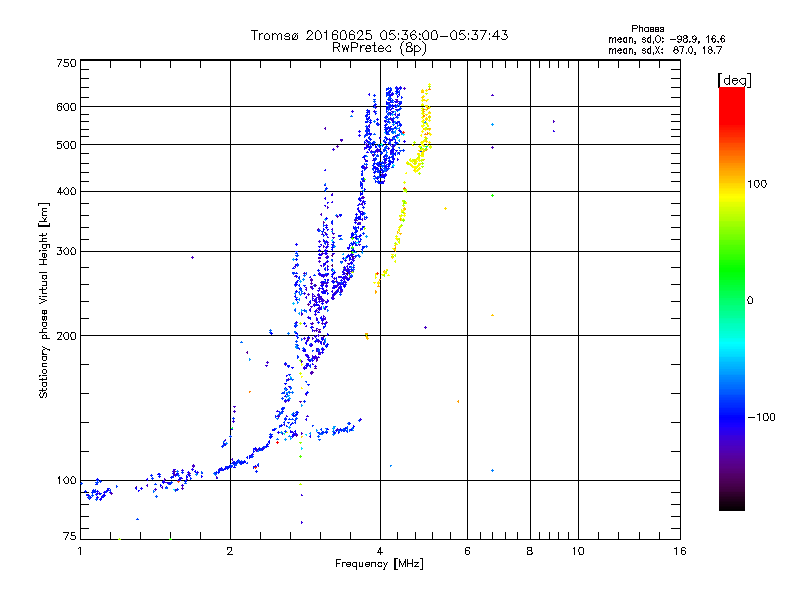This screenshot has height=600, width=800.
Task: Click the colorbar '-100' tick label
Action: (761, 417)
